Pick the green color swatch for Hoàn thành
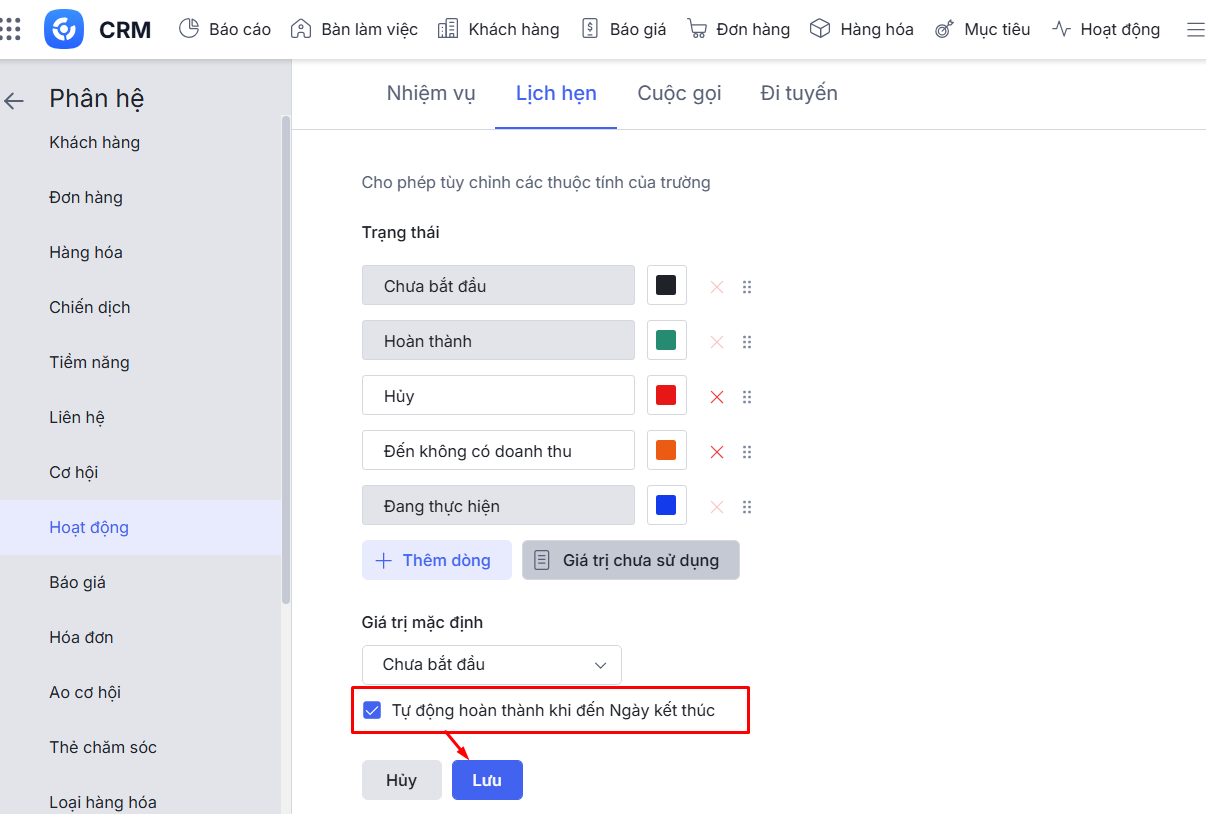 666,341
